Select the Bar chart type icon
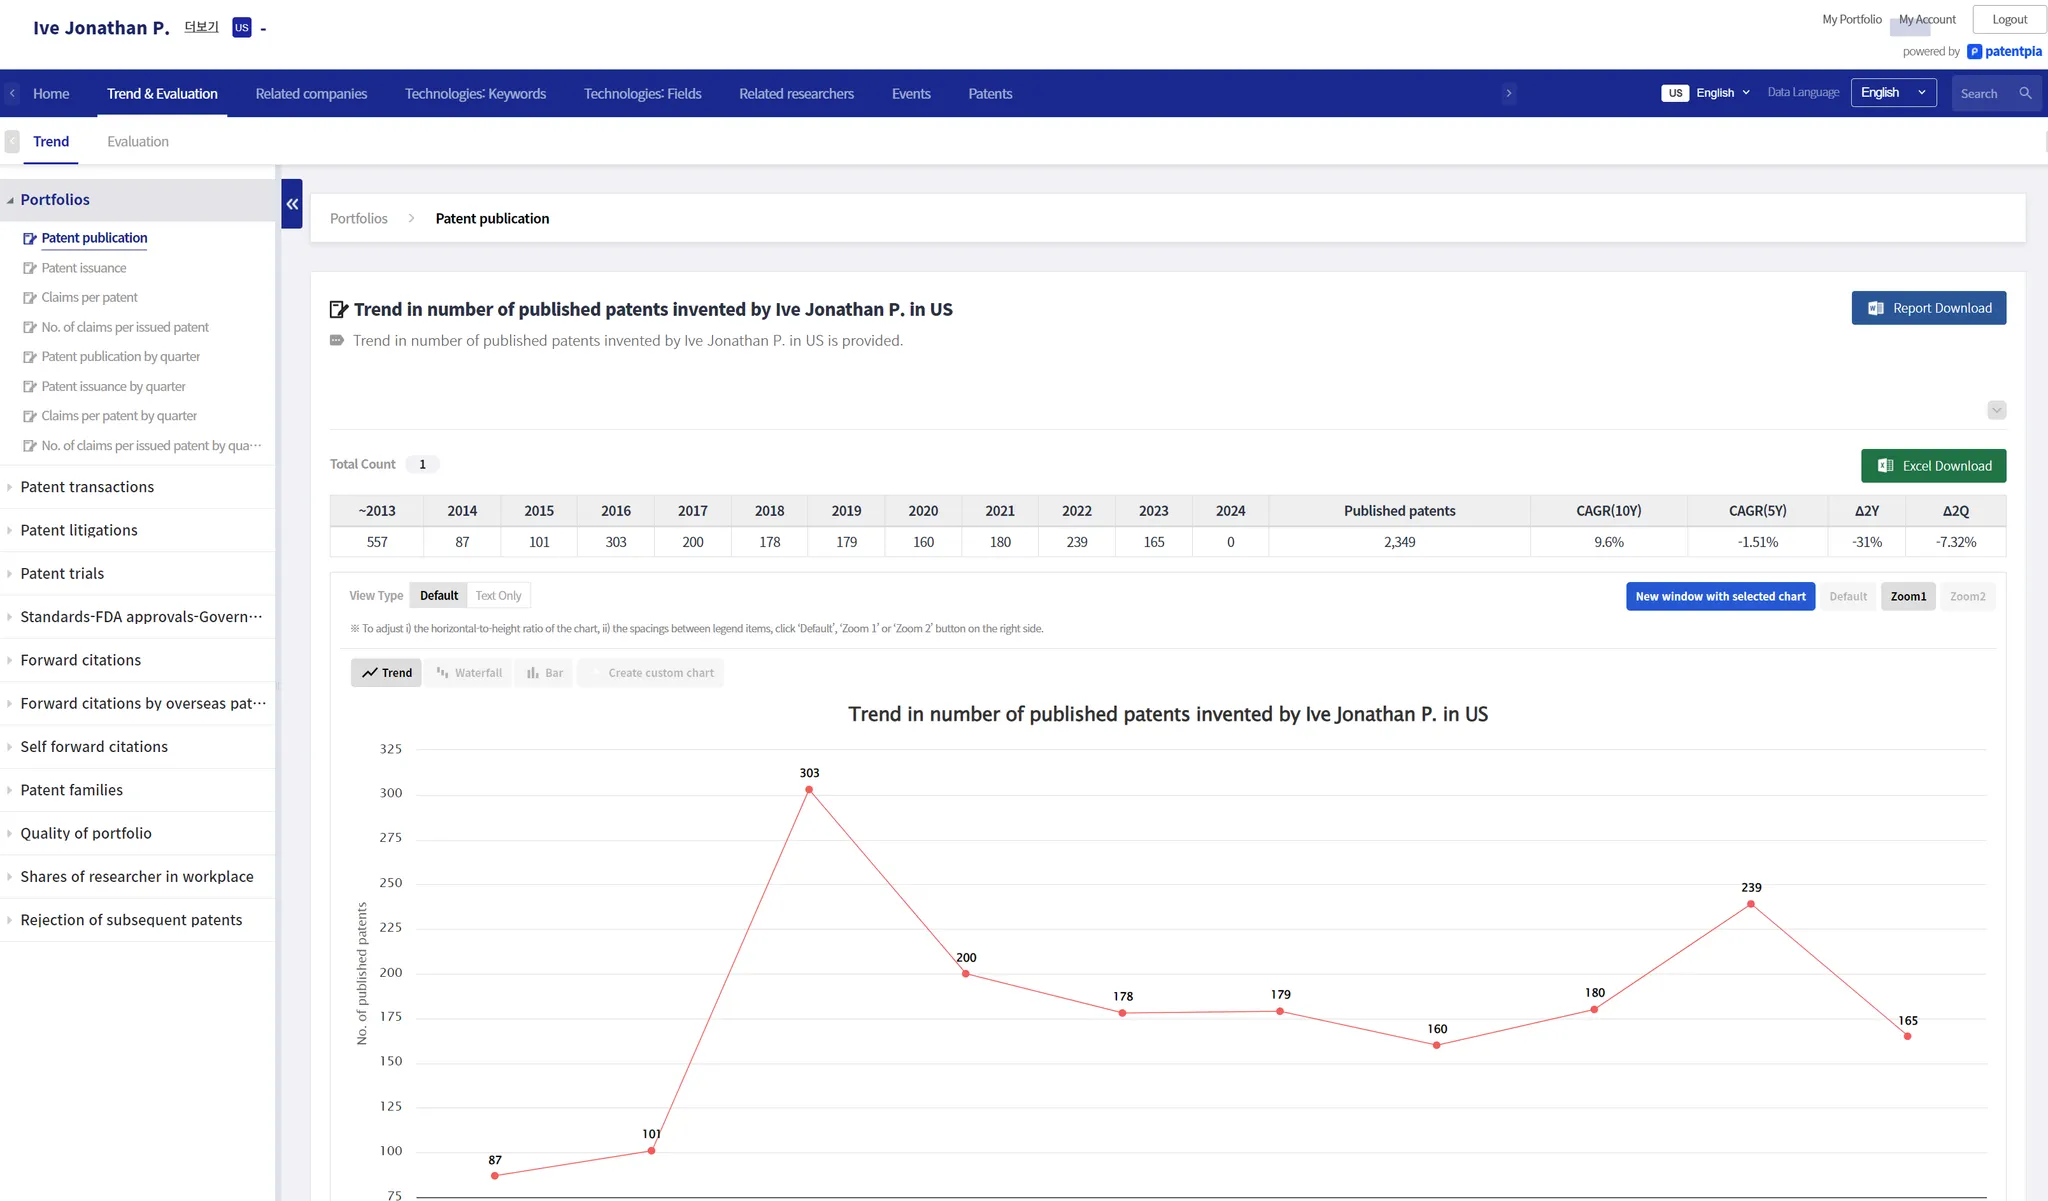Screen dimensions: 2048x1201 [533, 673]
